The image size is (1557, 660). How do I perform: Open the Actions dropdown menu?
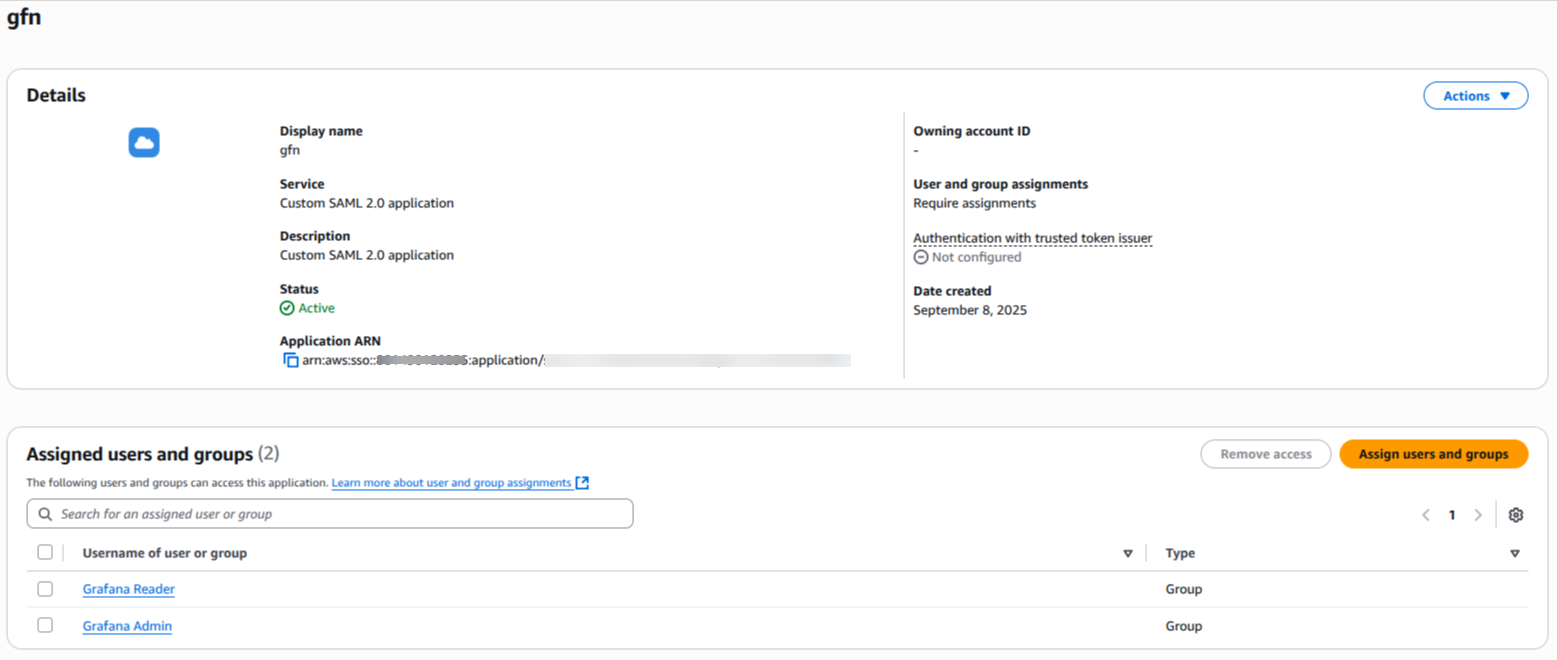click(1475, 96)
